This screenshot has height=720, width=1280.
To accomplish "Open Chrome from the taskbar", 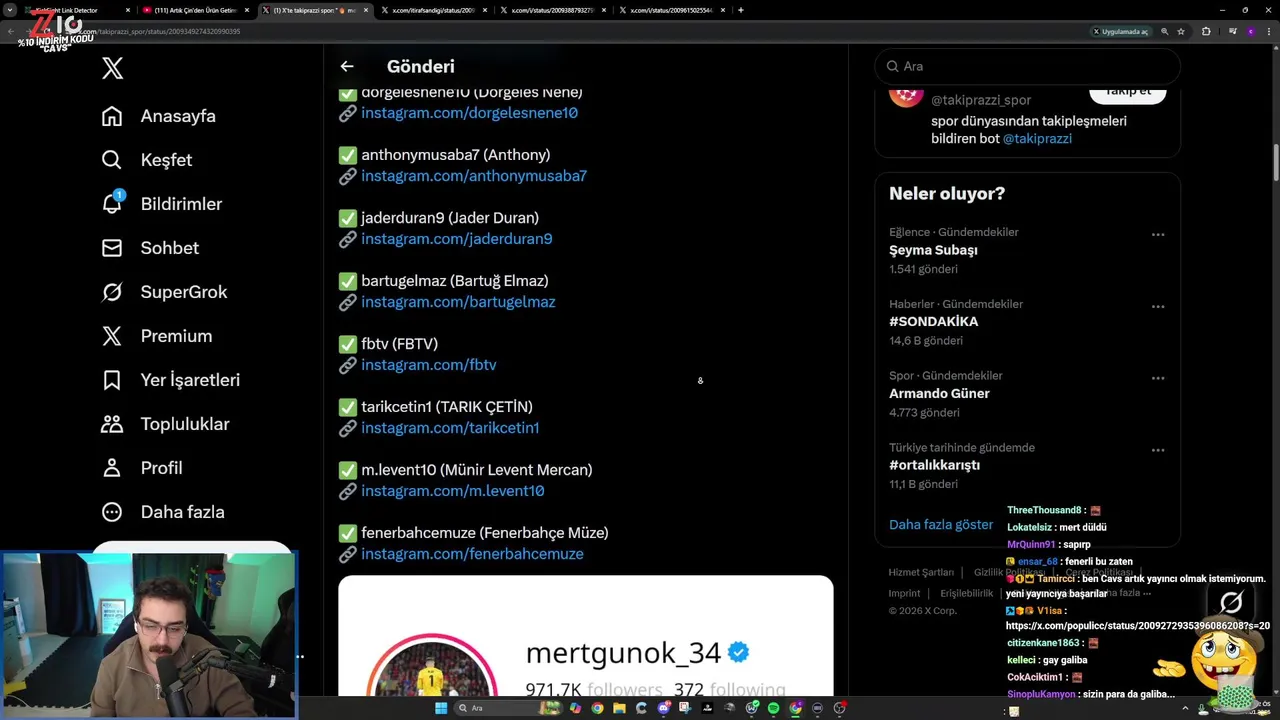I will [597, 708].
